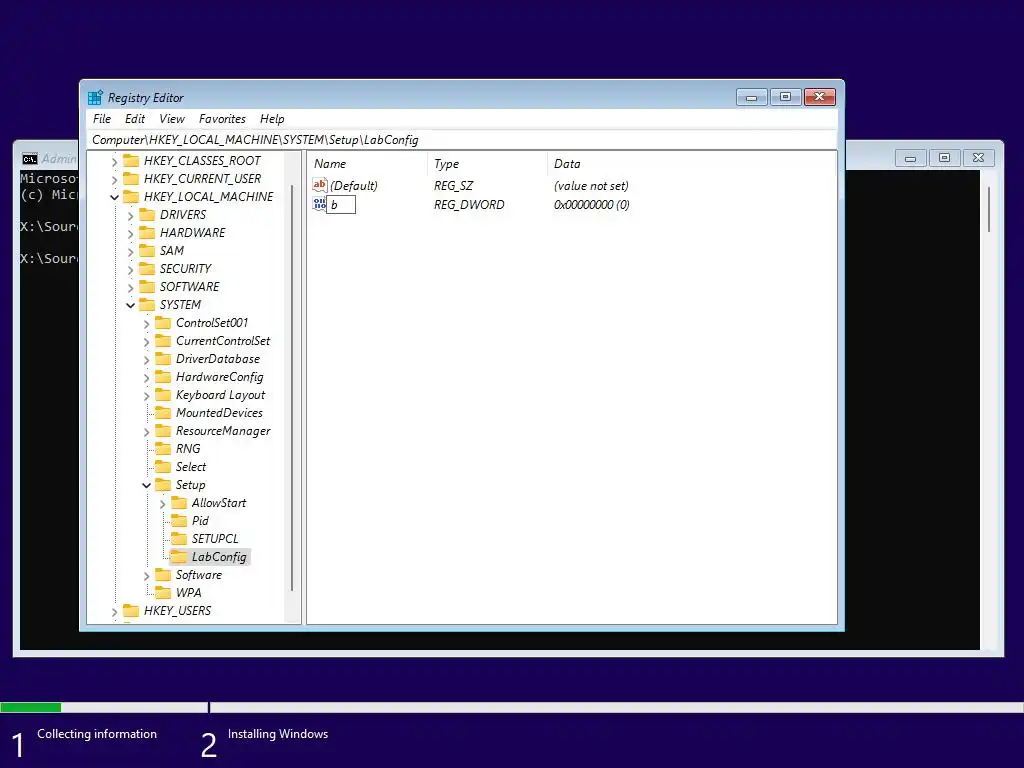Viewport: 1024px width, 768px height.
Task: Expand the AllowStart key chevron
Action: 162,504
